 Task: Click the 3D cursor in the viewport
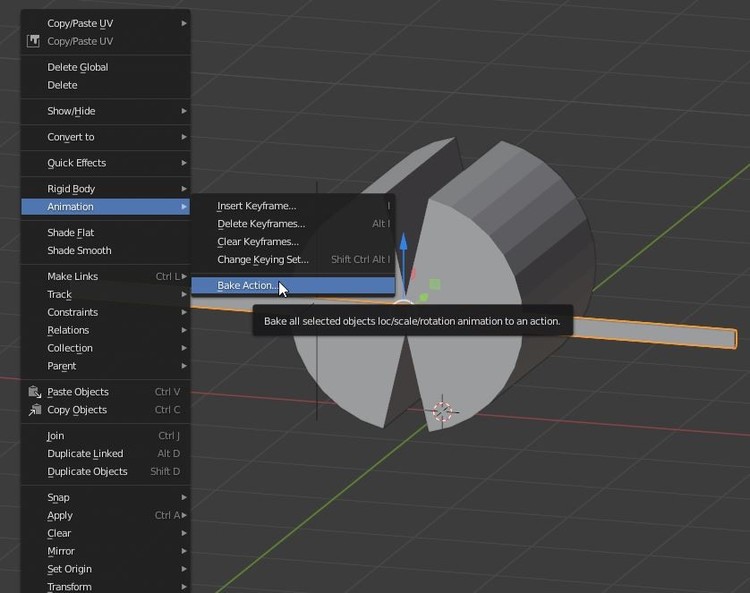coord(443,411)
